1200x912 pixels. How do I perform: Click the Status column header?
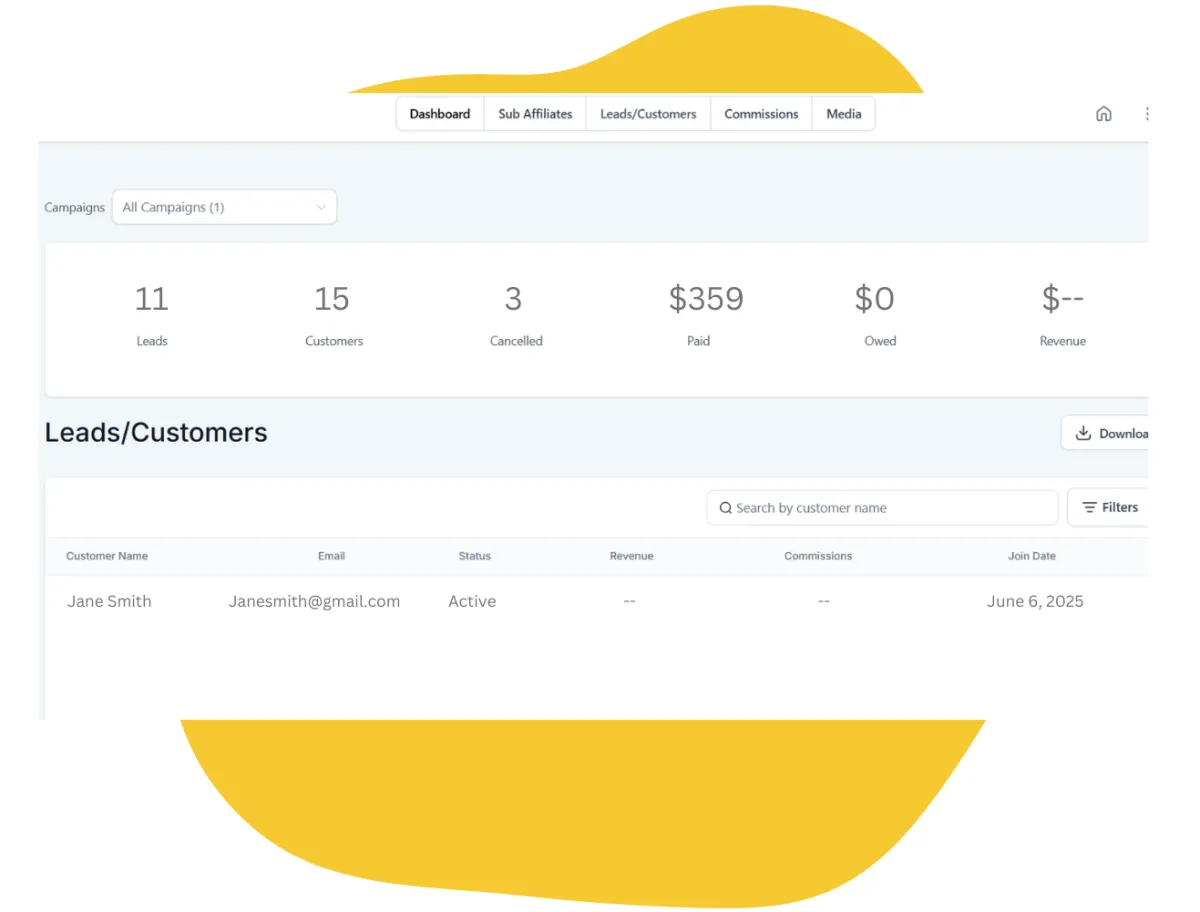click(474, 556)
